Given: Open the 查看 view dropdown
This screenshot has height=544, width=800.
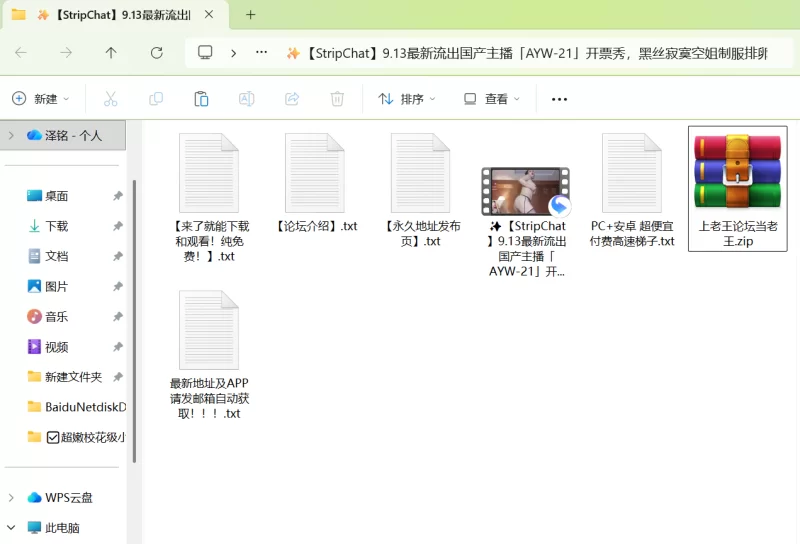Looking at the screenshot, I should (492, 99).
